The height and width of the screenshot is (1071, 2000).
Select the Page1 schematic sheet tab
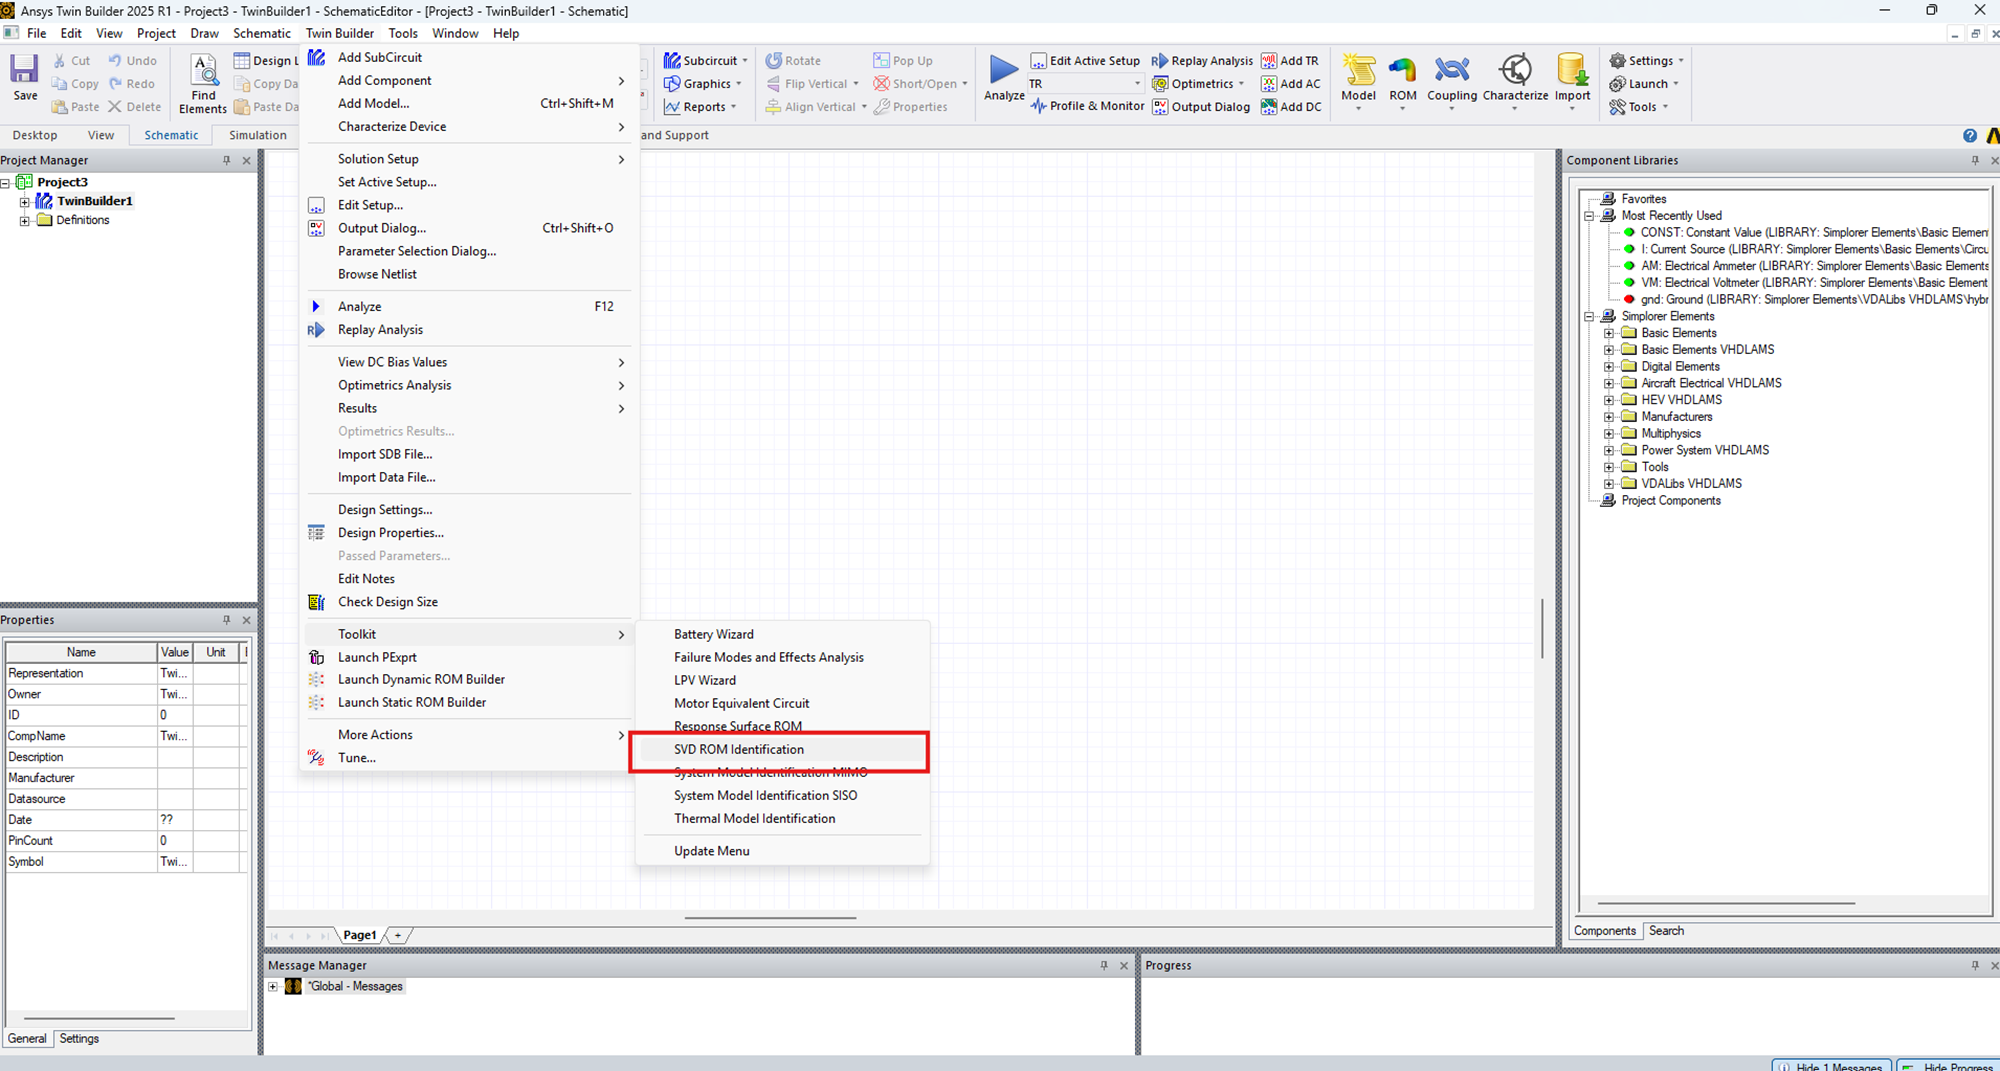(x=359, y=936)
